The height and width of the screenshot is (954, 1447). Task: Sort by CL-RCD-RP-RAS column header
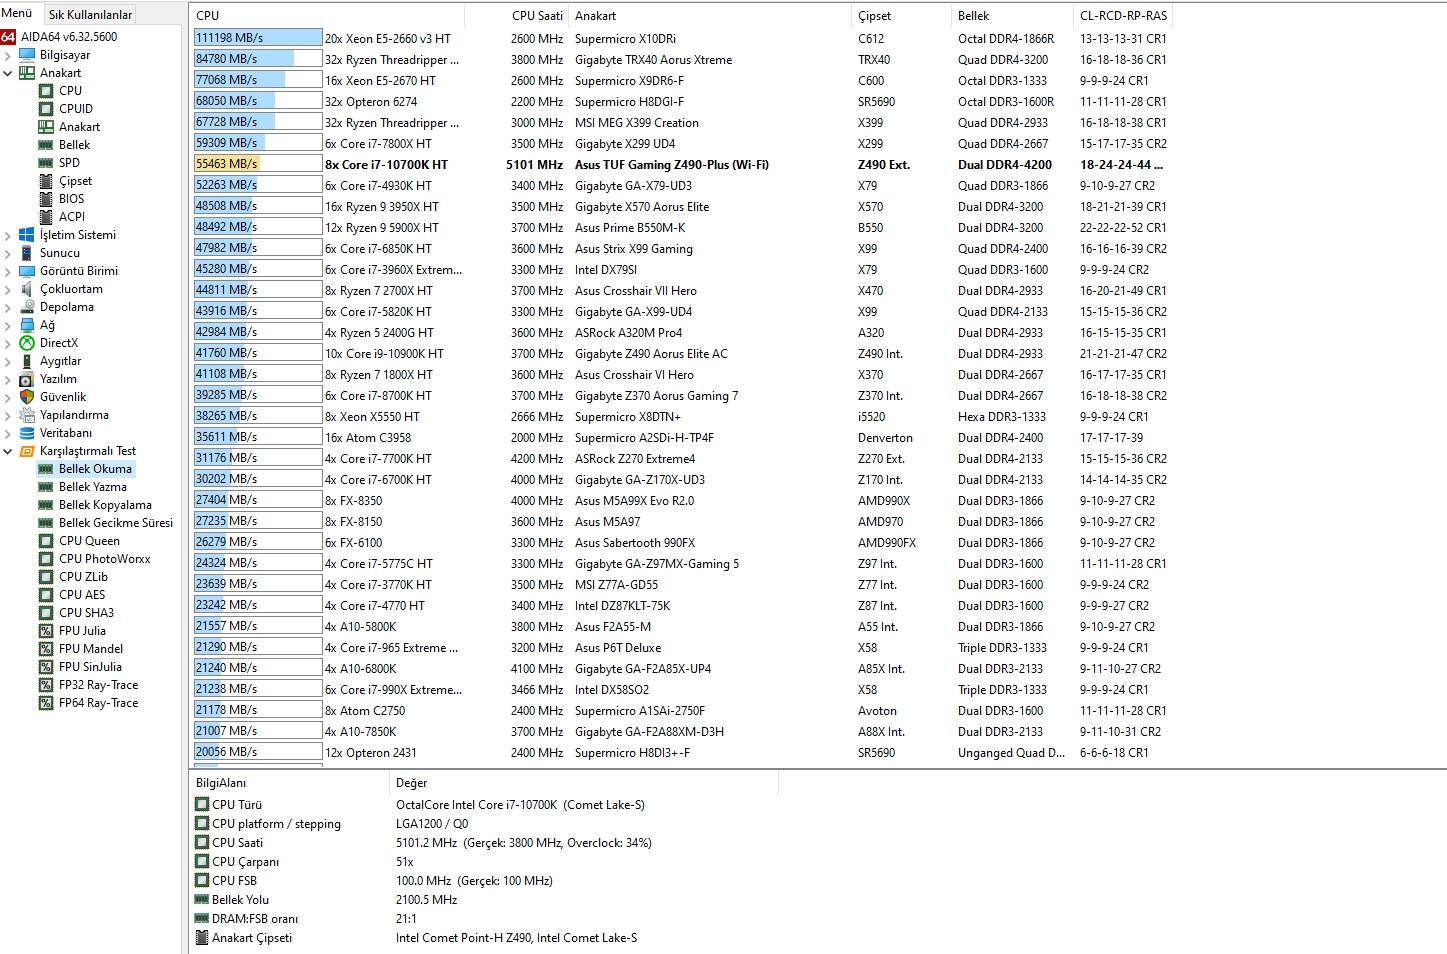click(x=1123, y=15)
